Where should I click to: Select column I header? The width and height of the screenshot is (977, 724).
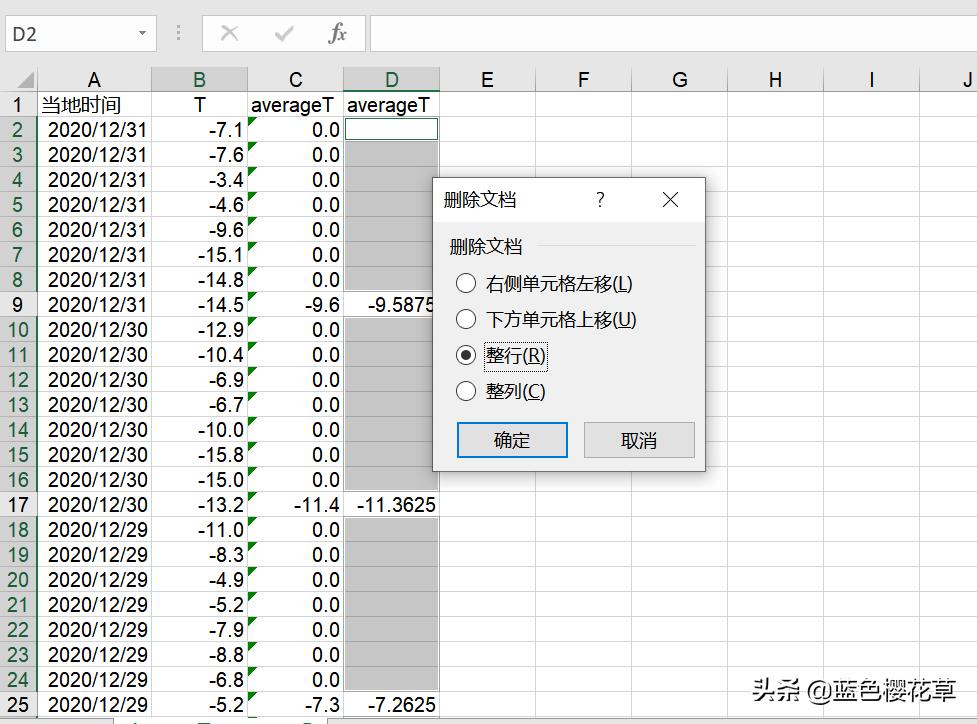click(x=871, y=80)
